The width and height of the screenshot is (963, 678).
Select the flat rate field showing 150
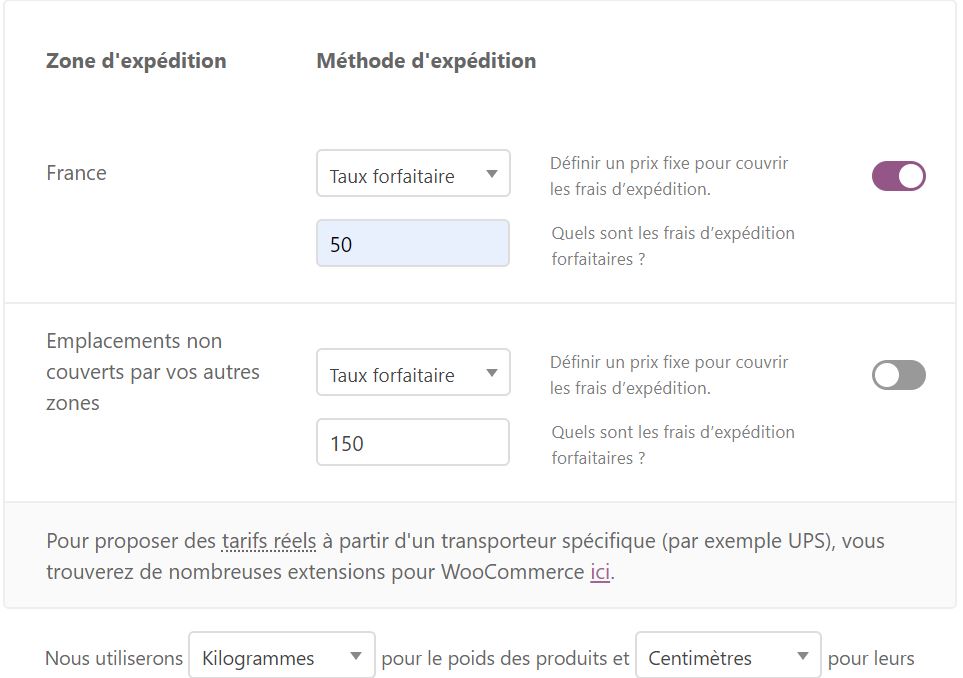coord(412,441)
